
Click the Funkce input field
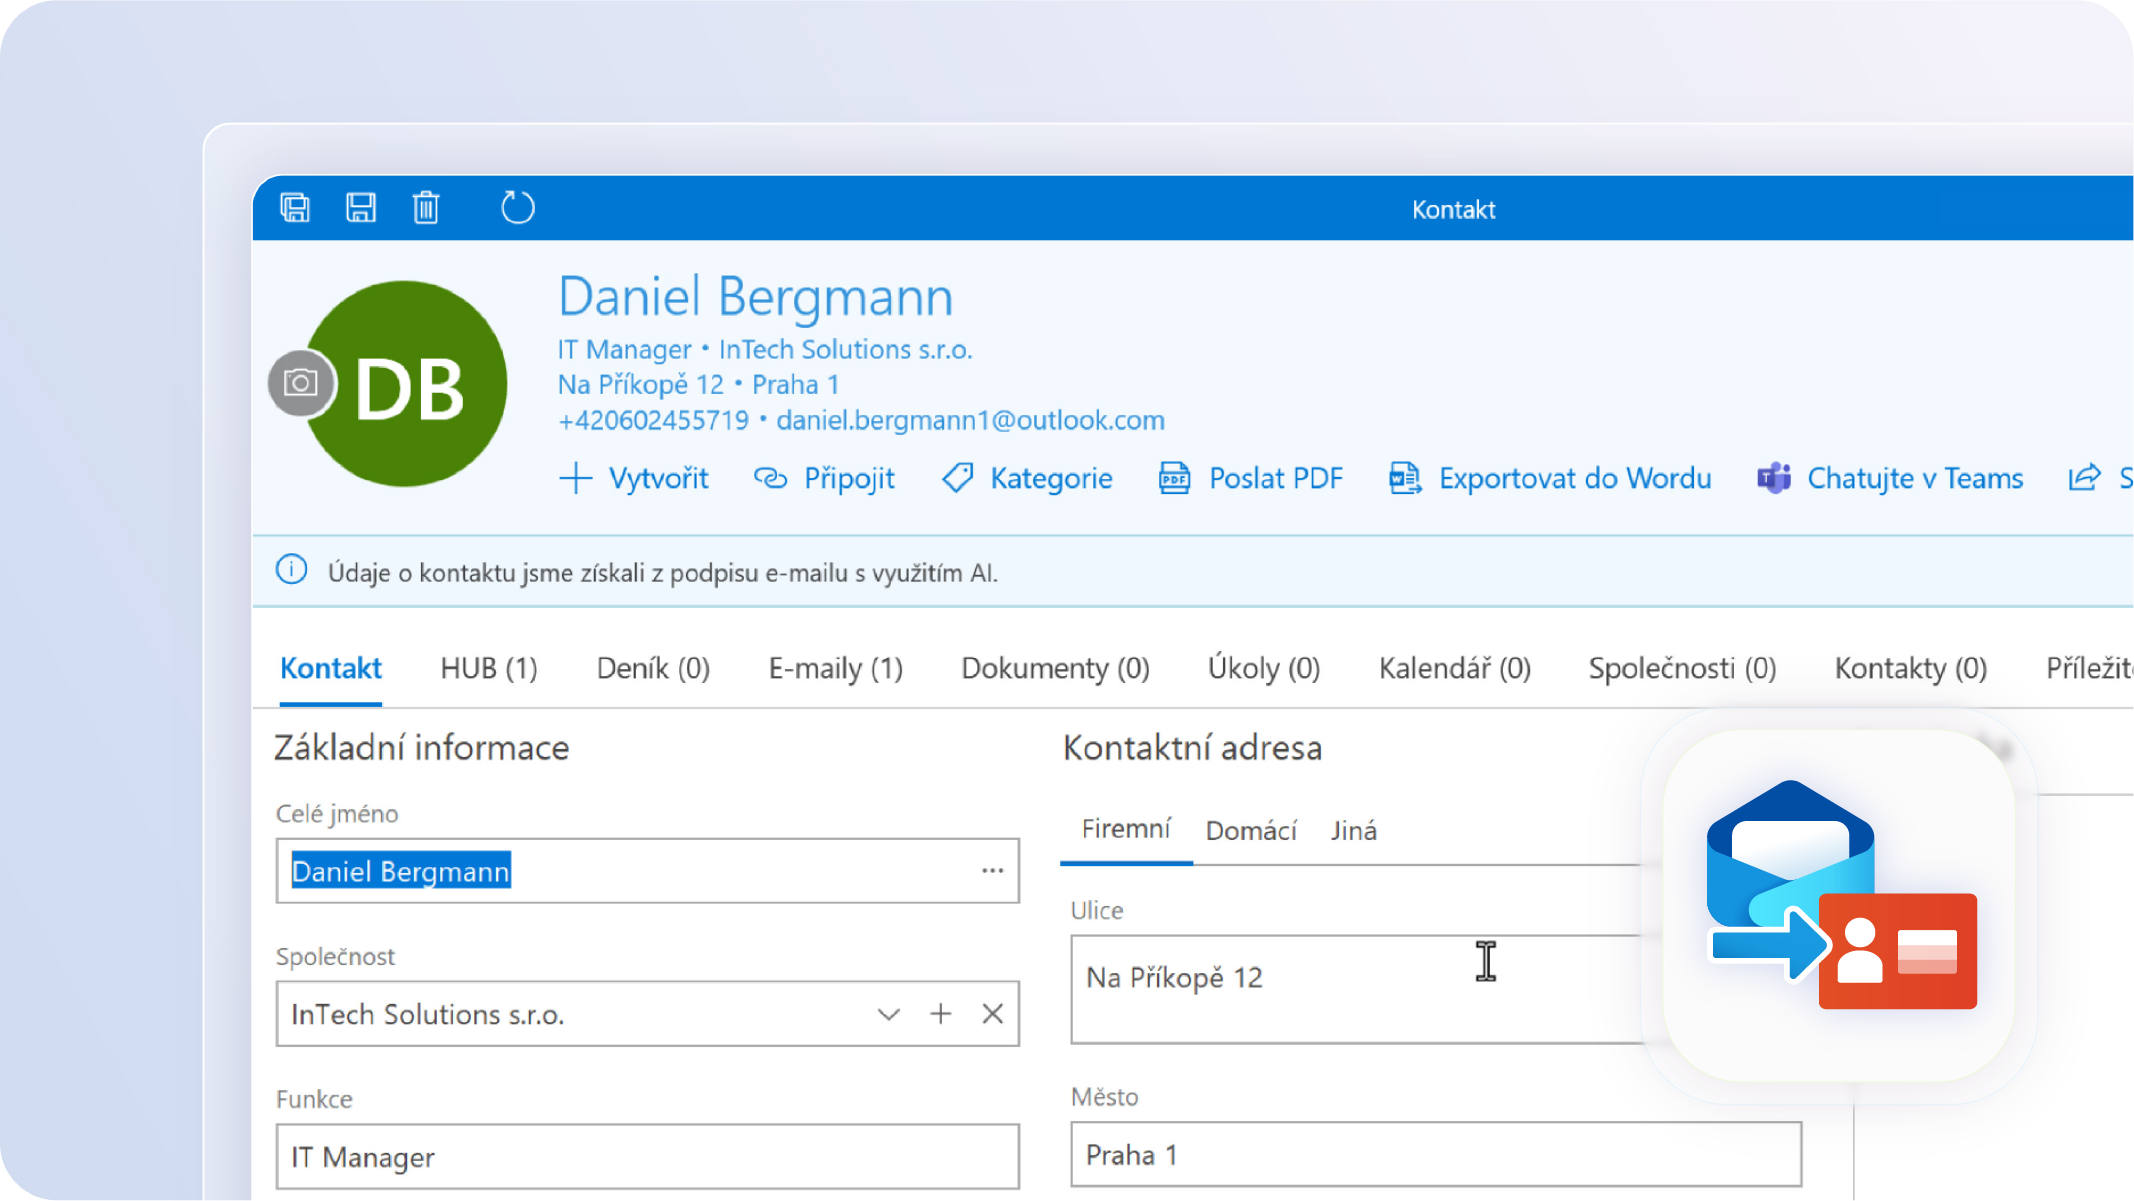click(x=648, y=1157)
